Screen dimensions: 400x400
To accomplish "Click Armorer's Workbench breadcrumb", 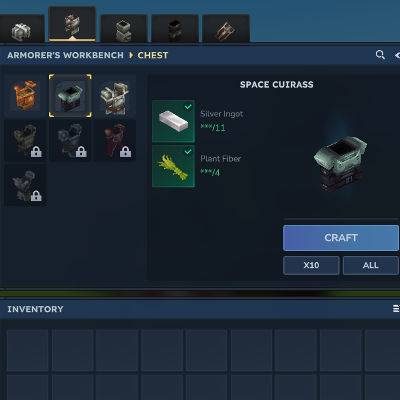I will [x=65, y=55].
